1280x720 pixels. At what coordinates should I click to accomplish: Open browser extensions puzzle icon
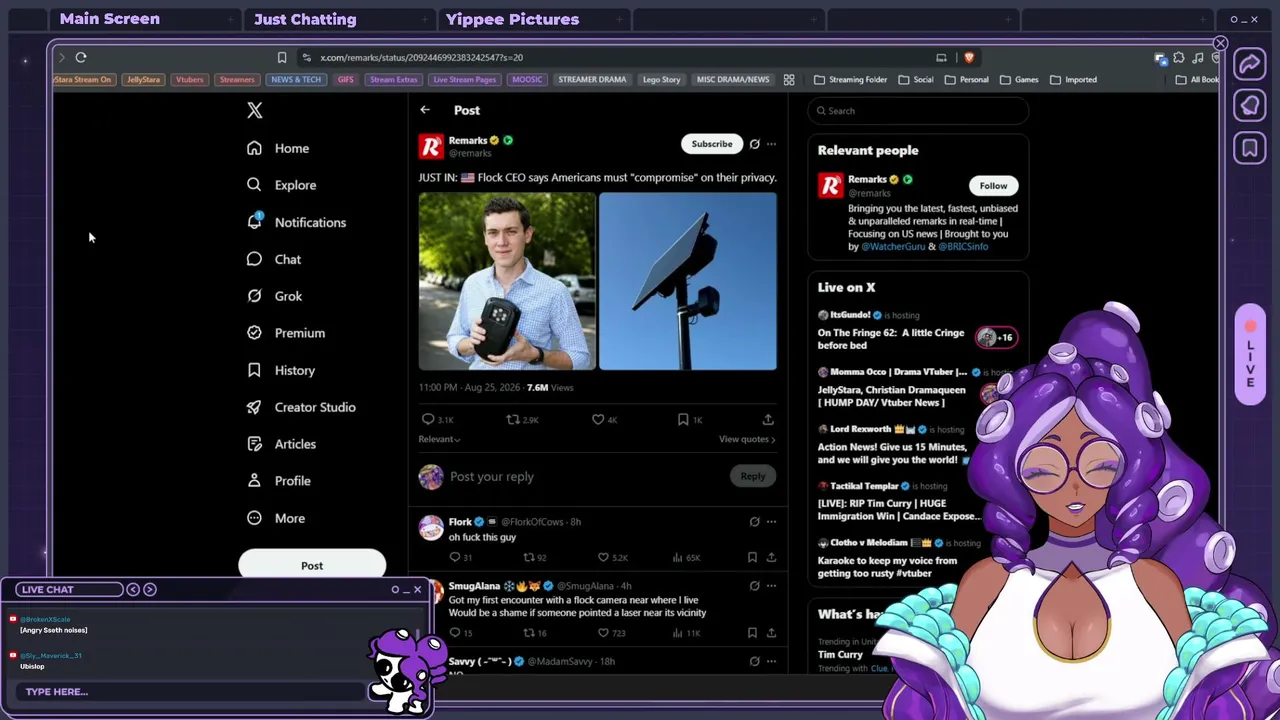click(x=1179, y=58)
